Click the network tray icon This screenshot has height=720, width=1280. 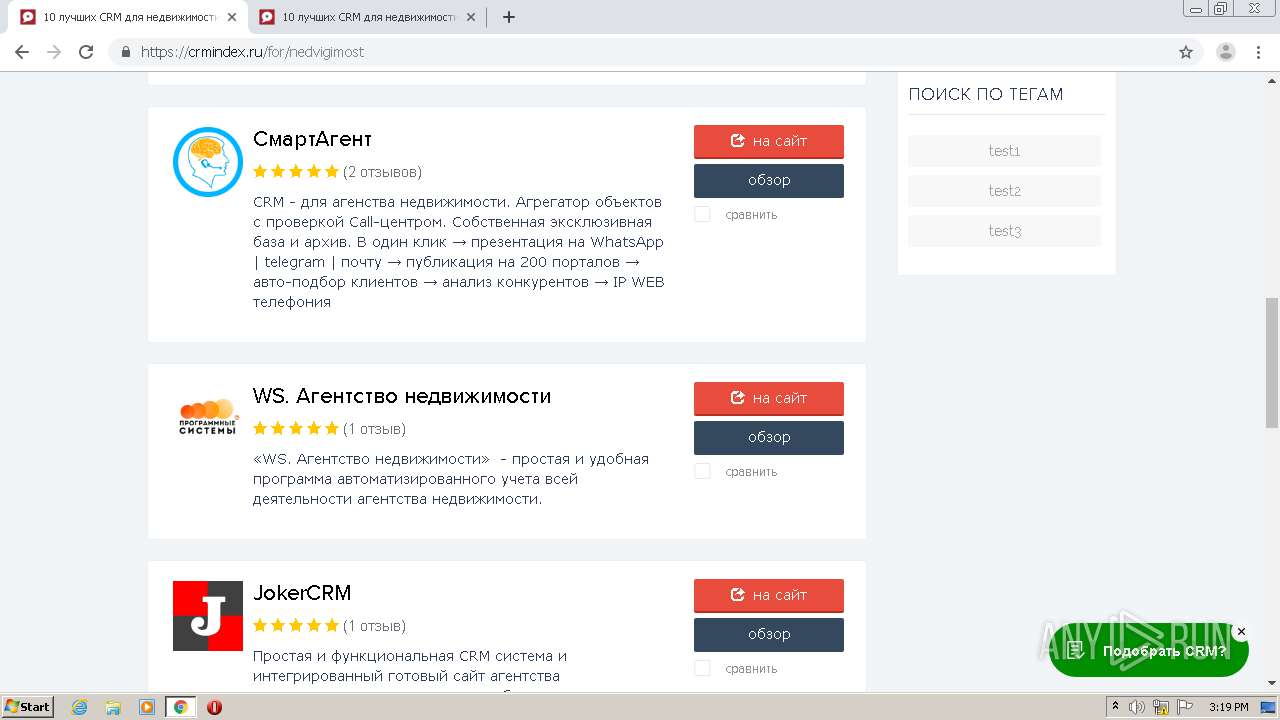[1161, 707]
